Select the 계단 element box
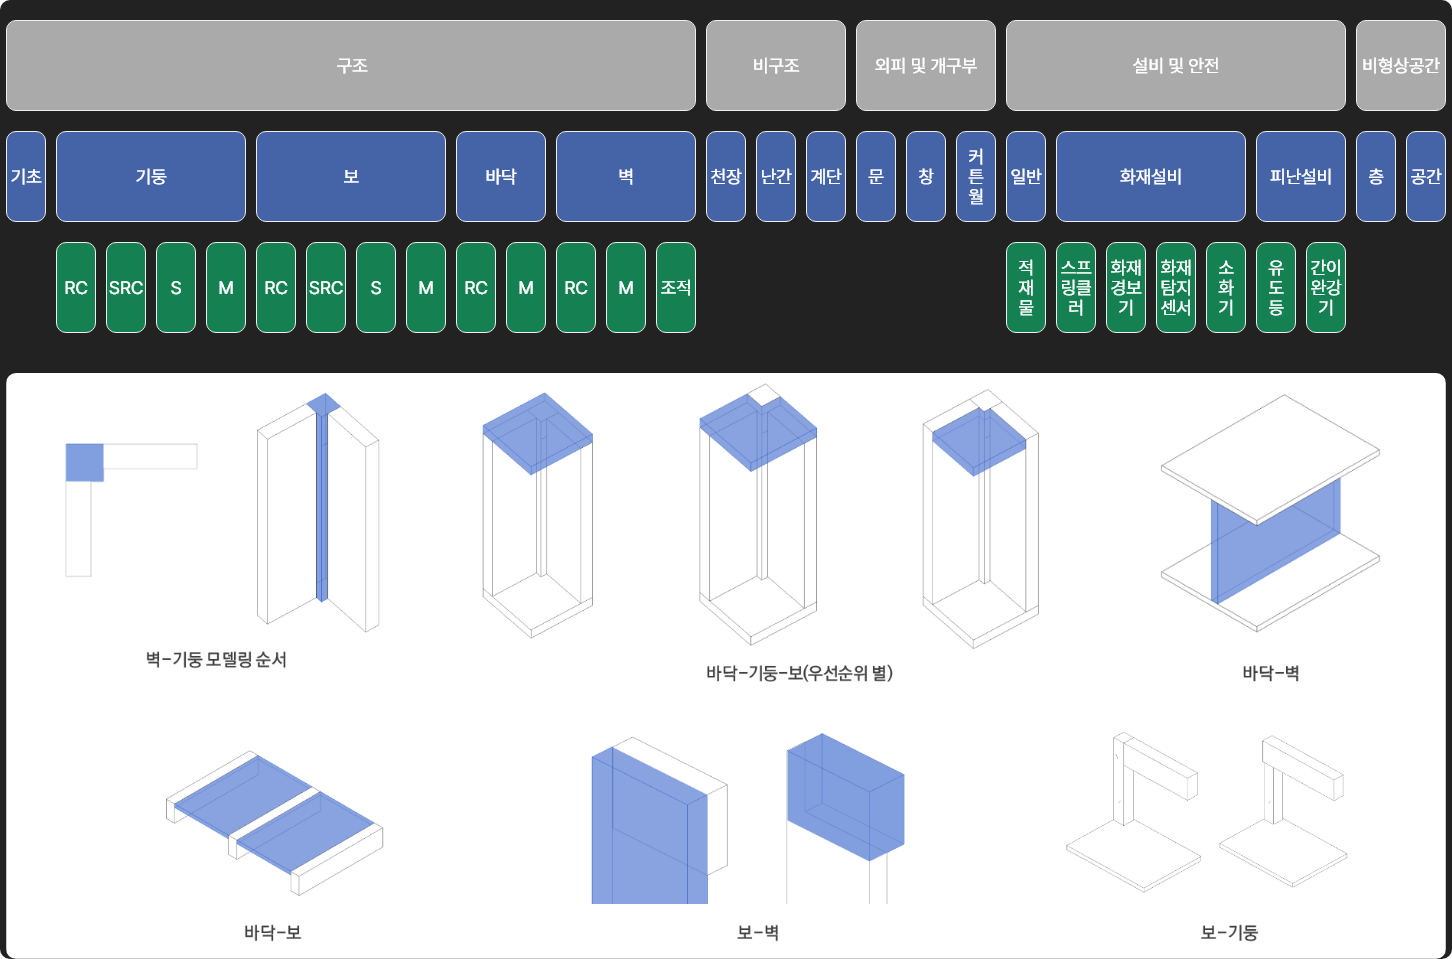Screen dimensions: 1452x959 point(825,177)
